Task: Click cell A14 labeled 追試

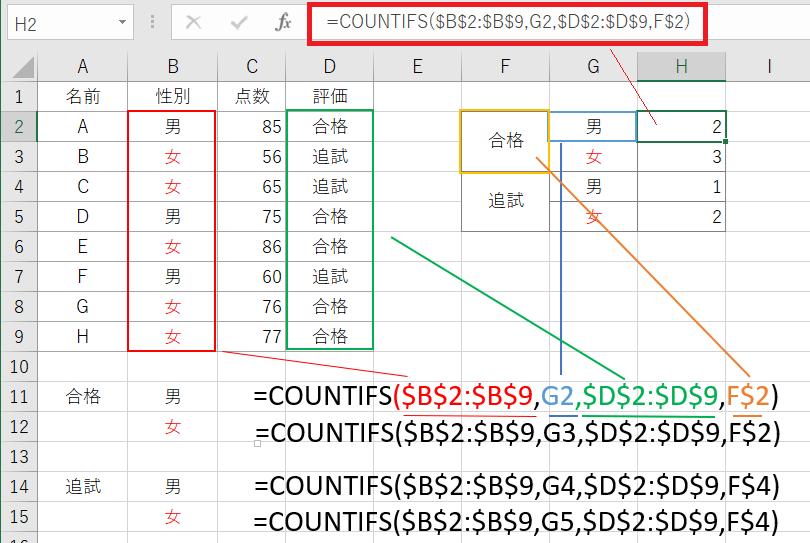Action: coord(83,486)
